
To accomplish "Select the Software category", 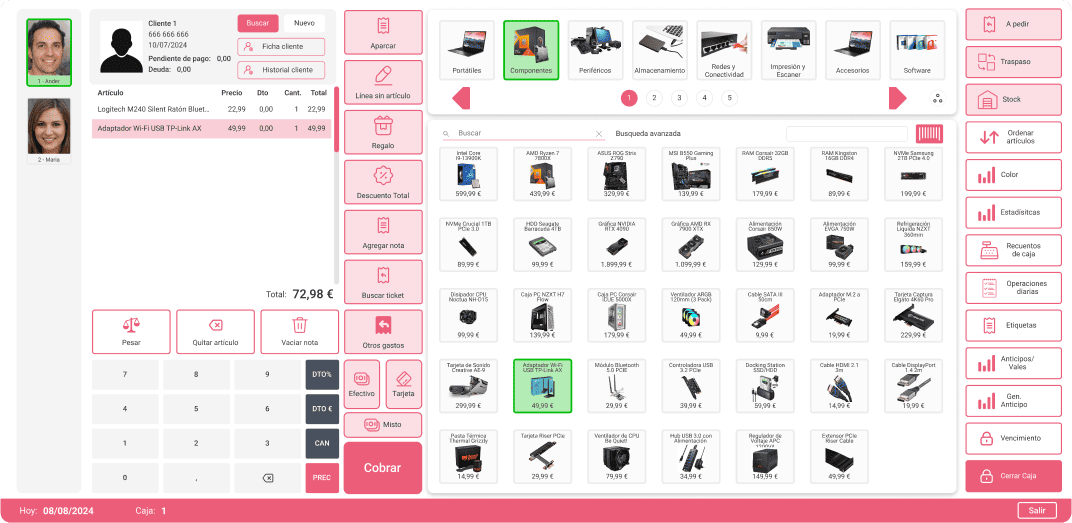I will pos(917,50).
